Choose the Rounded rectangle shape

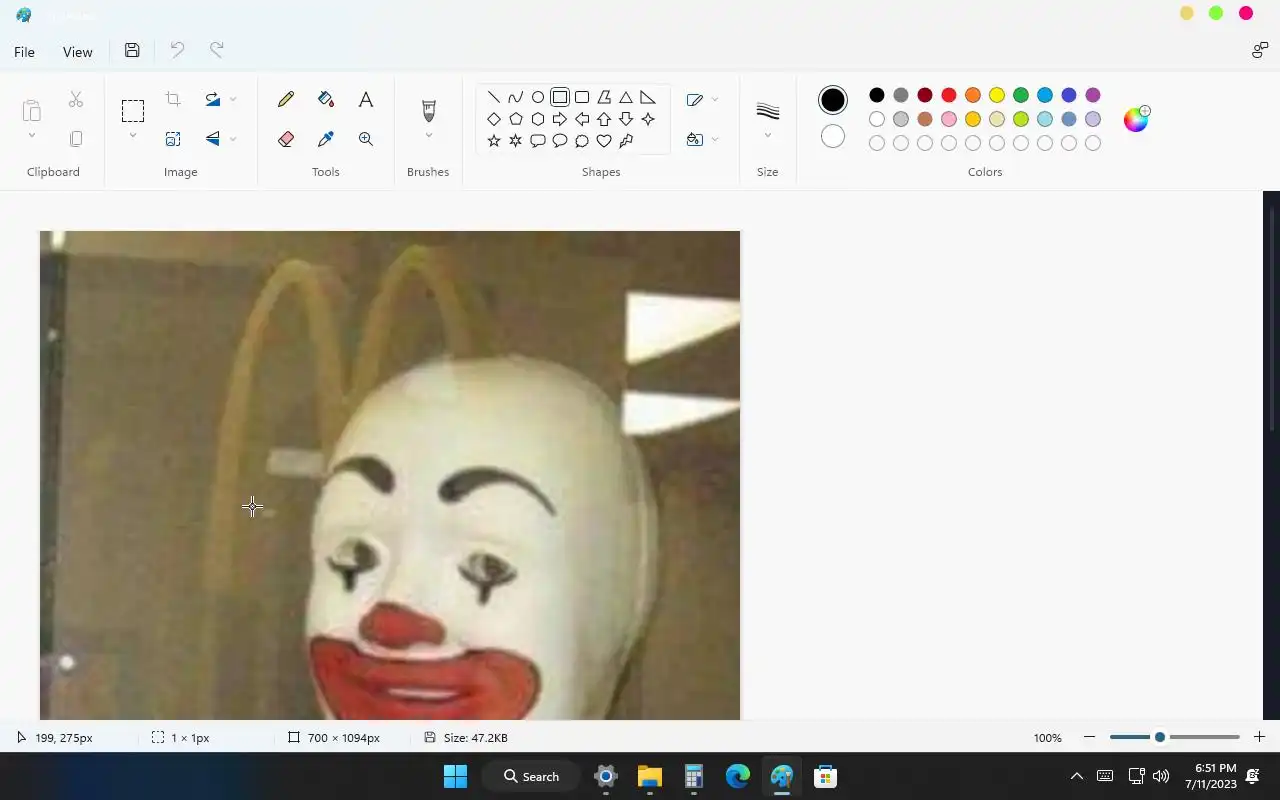click(x=582, y=97)
